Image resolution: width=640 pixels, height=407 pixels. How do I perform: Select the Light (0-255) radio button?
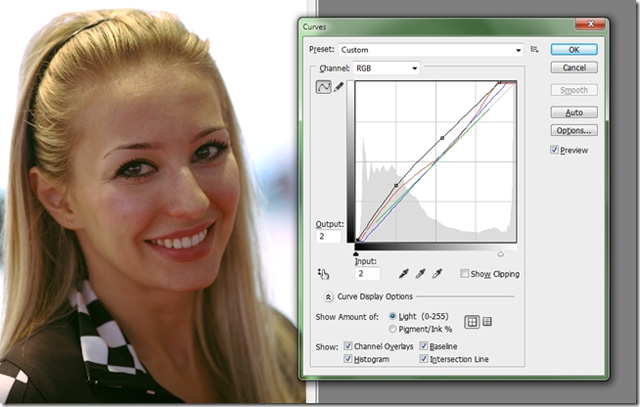click(x=393, y=316)
